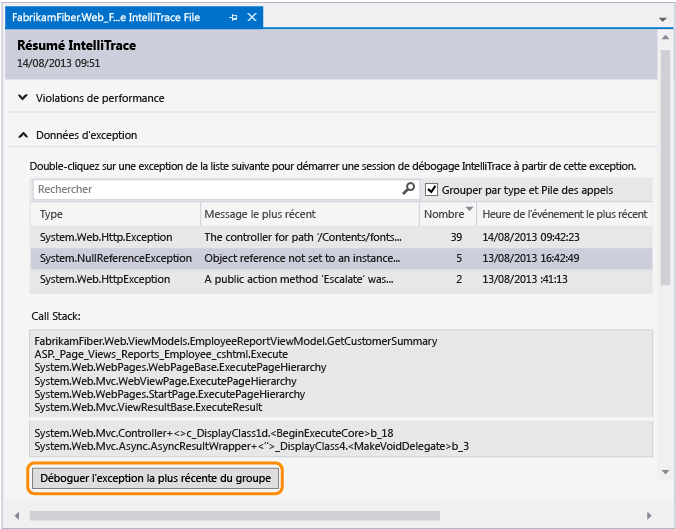Select System.Web.Http.Exception row
The width and height of the screenshot is (676, 529).
pyautogui.click(x=341, y=237)
